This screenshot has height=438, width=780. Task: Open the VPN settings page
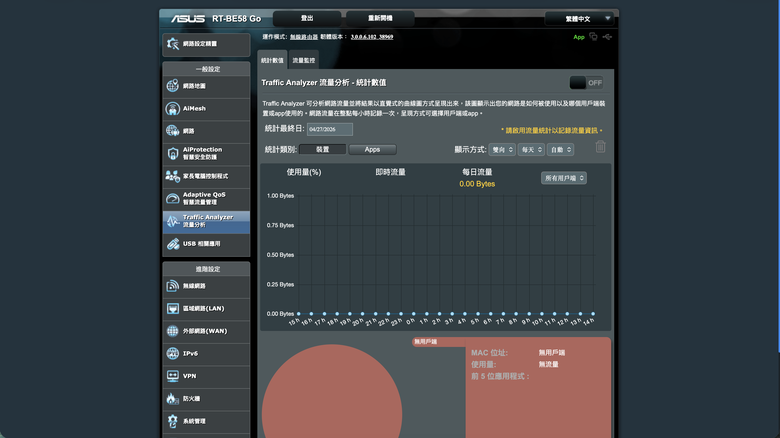click(x=206, y=376)
